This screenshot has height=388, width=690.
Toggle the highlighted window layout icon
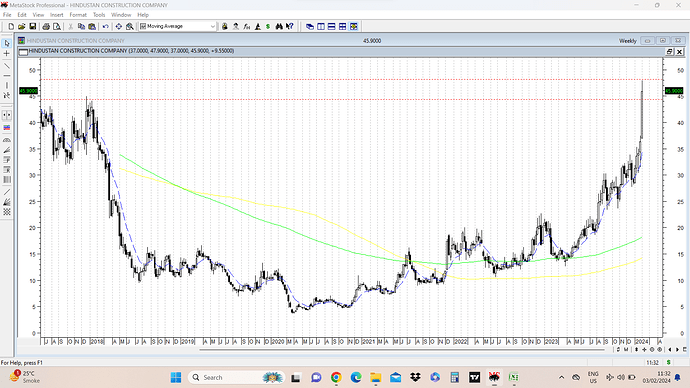(x=354, y=26)
